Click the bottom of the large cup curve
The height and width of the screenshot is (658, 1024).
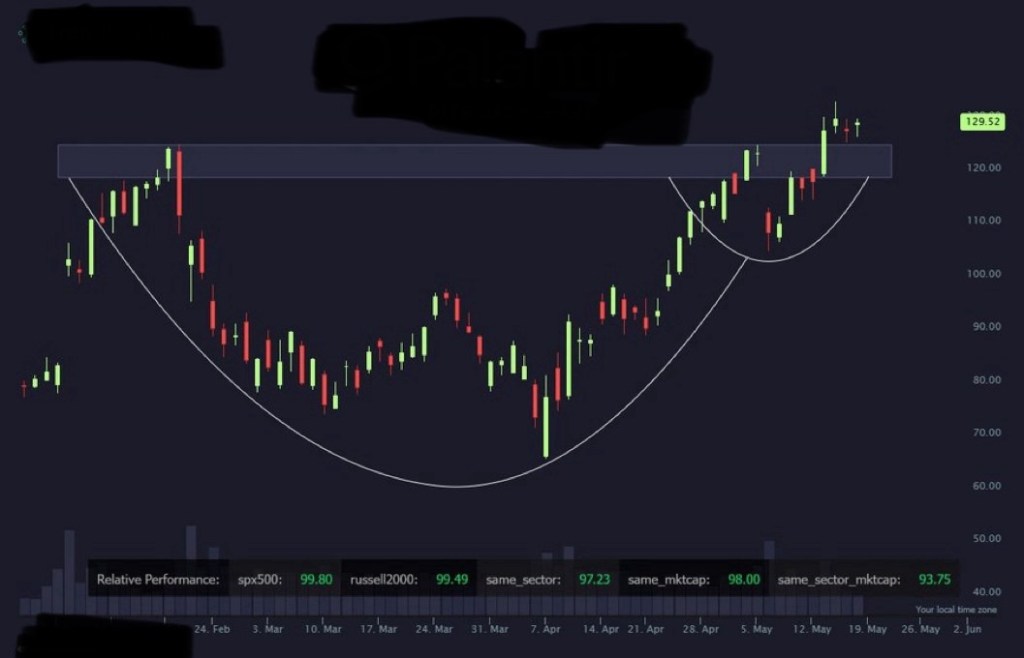point(458,486)
